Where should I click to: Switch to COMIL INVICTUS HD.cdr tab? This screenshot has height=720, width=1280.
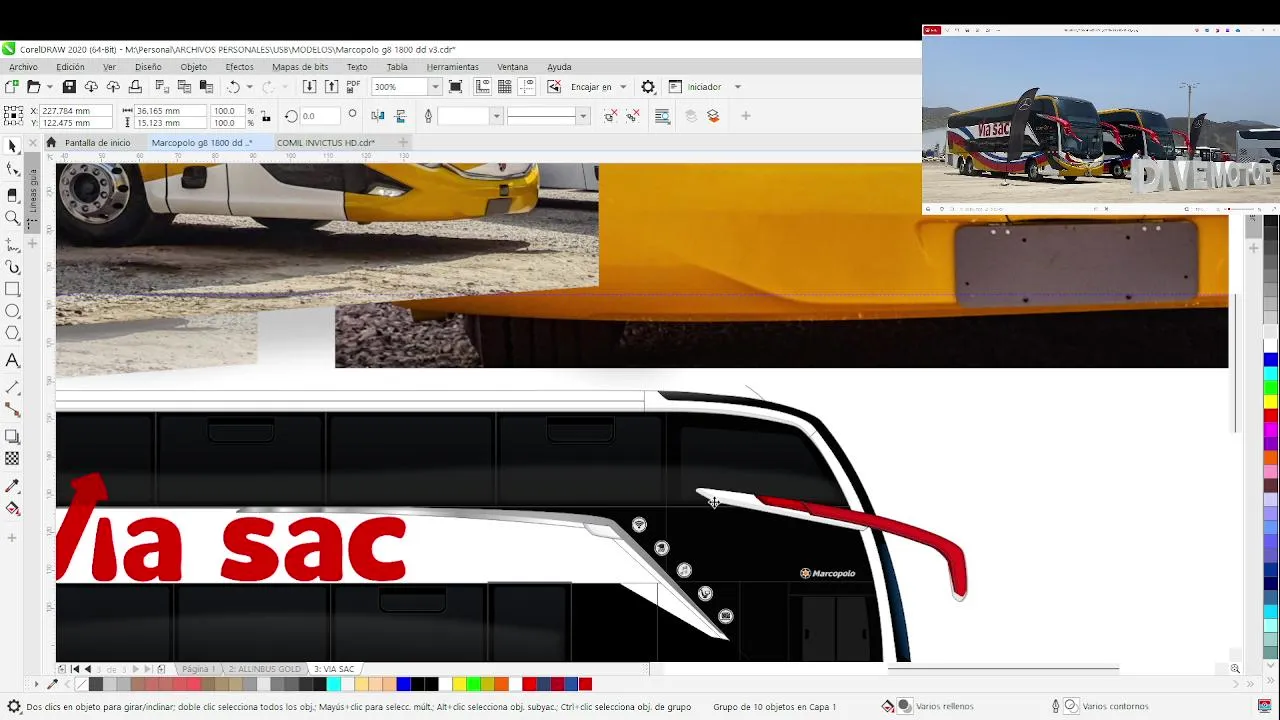coord(326,143)
